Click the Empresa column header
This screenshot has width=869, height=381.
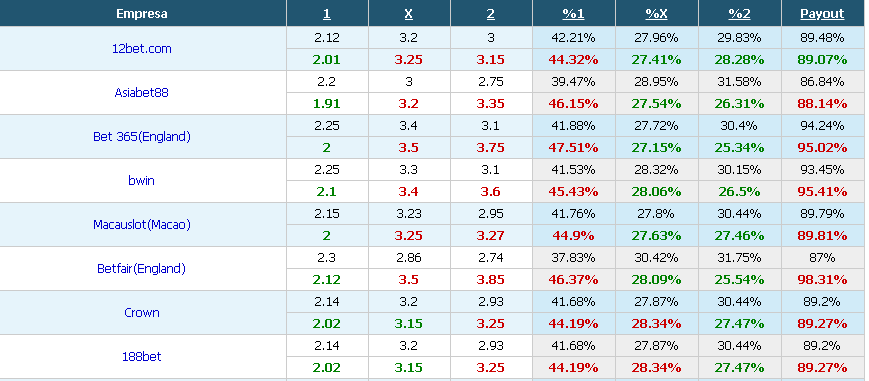coord(142,14)
